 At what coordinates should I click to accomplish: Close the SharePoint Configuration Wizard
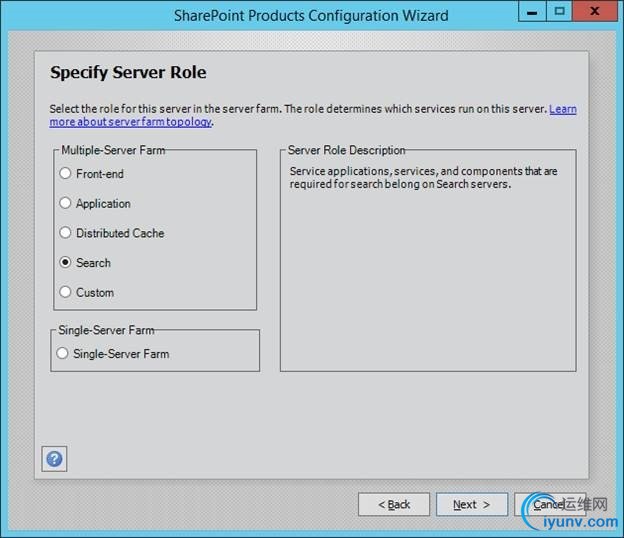(595, 12)
